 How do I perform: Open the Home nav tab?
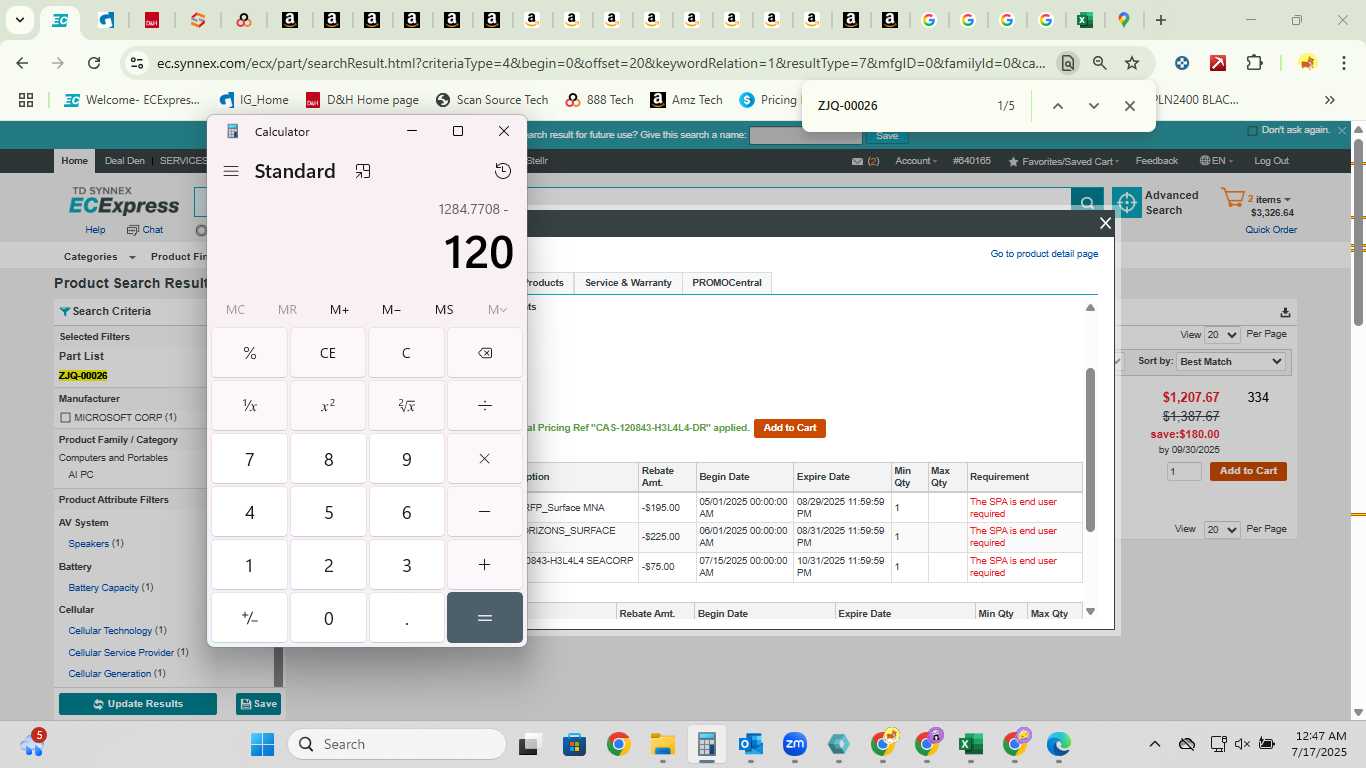[74, 161]
